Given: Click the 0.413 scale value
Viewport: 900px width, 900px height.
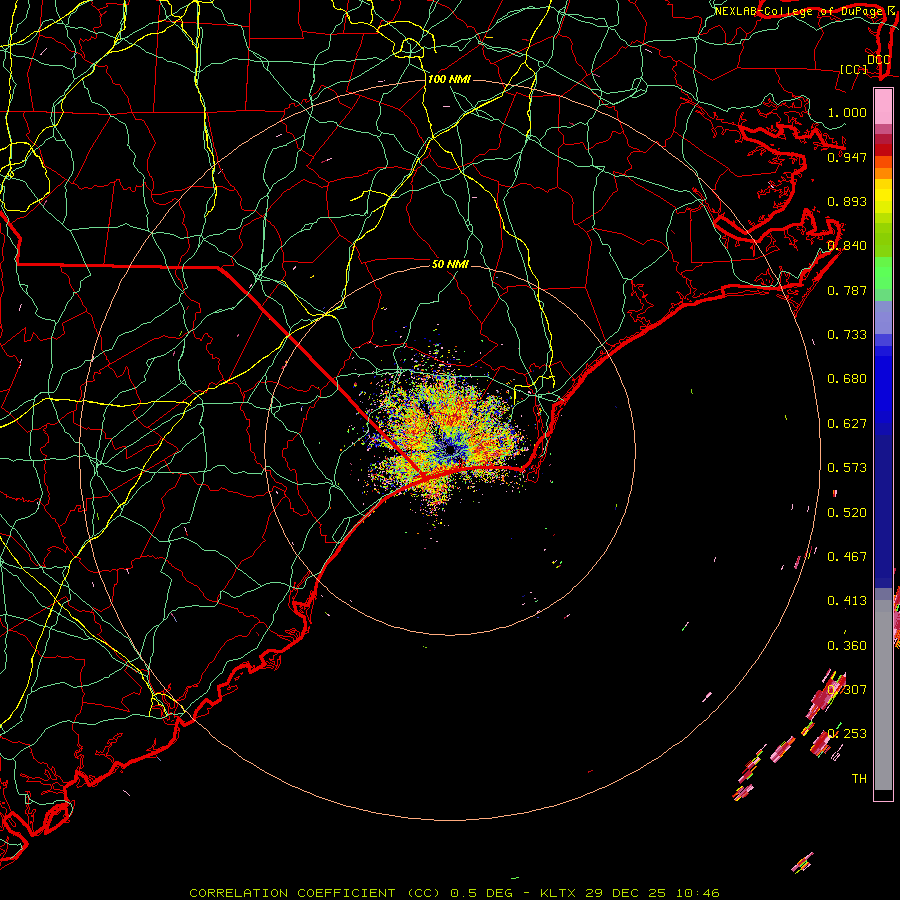Looking at the screenshot, I should 847,601.
